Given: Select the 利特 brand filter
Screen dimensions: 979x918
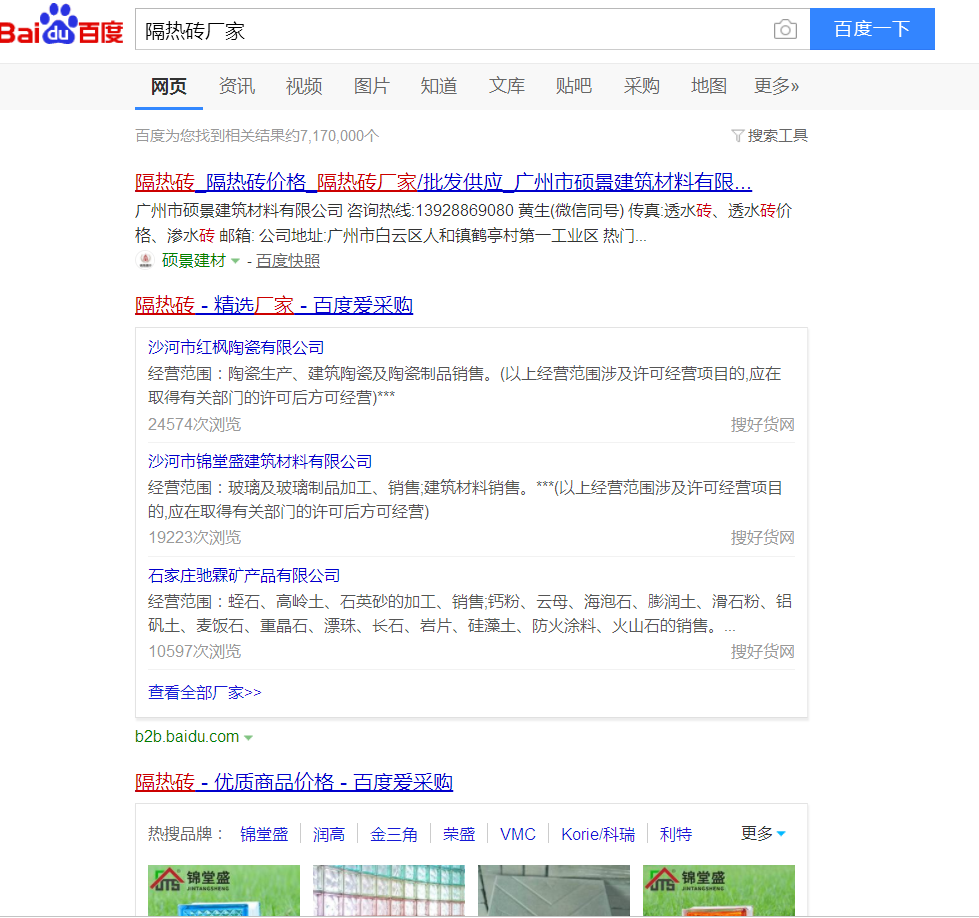Looking at the screenshot, I should 676,834.
